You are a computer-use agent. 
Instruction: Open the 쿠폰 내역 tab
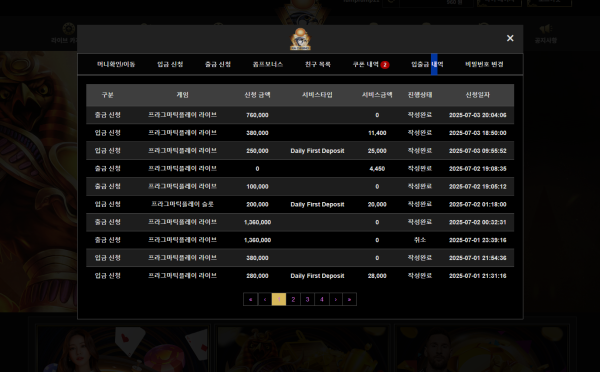[x=366, y=64]
